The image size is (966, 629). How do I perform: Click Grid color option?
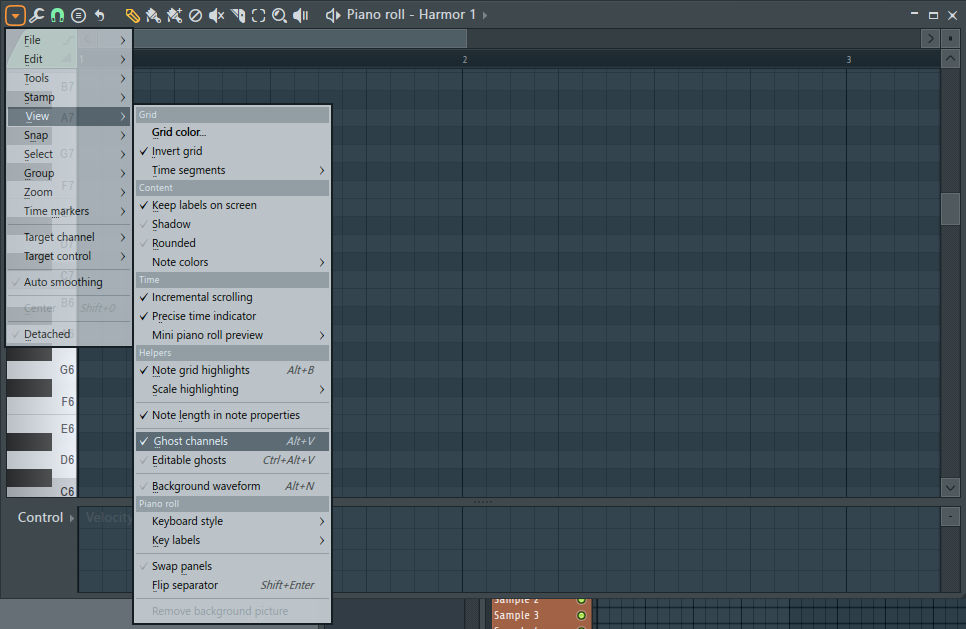pyautogui.click(x=177, y=131)
